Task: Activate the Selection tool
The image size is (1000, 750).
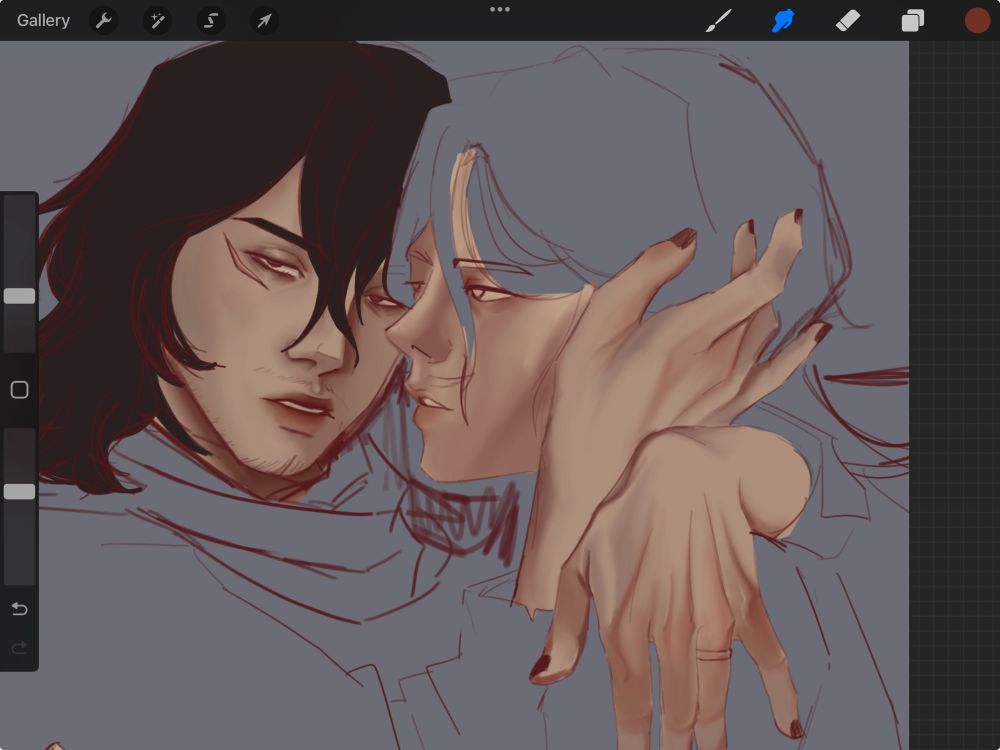Action: pos(210,20)
